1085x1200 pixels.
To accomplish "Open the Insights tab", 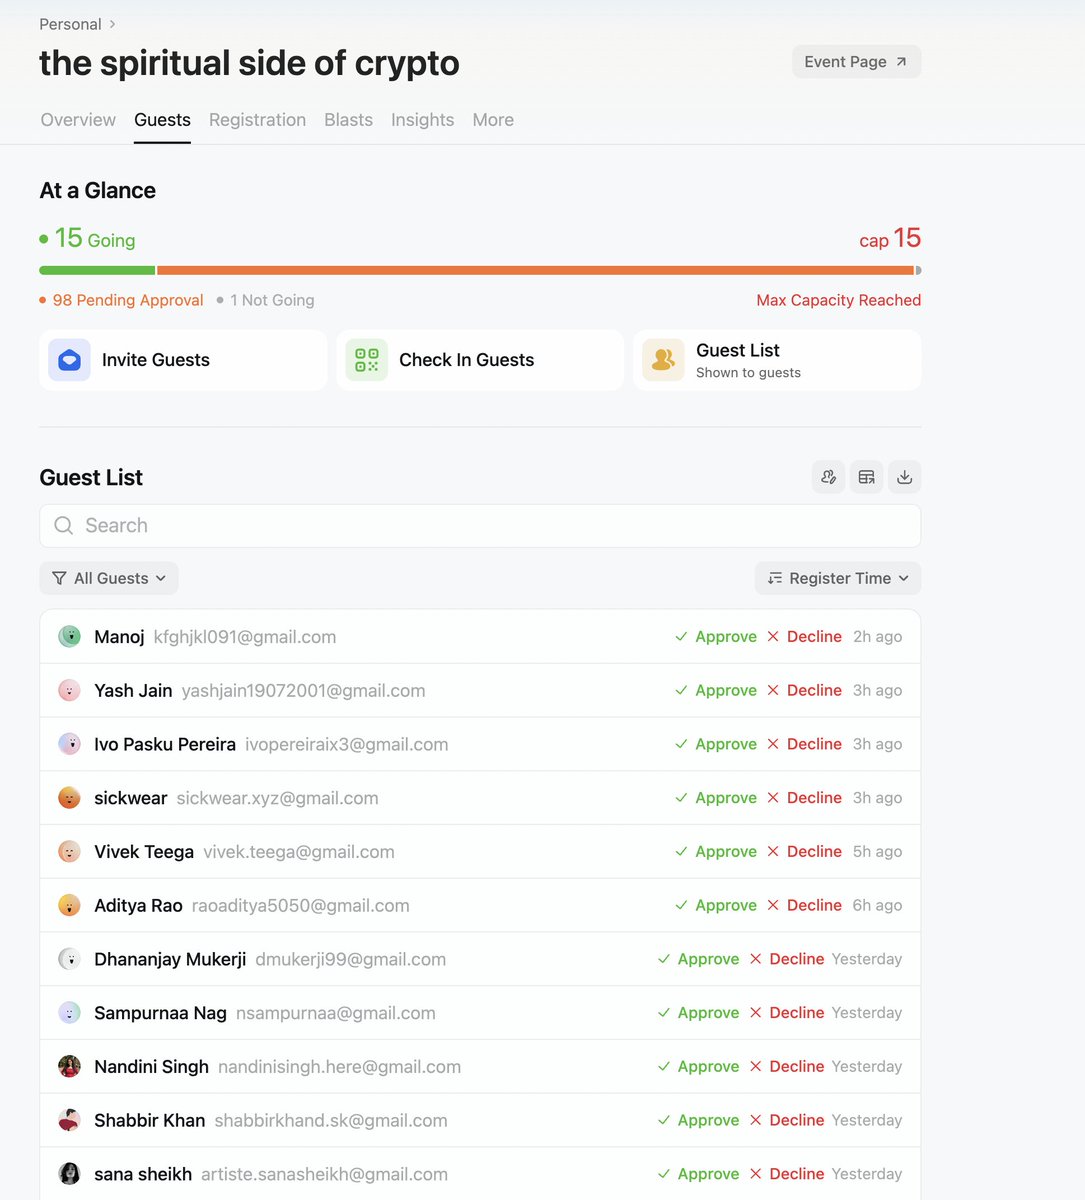I will pyautogui.click(x=422, y=120).
